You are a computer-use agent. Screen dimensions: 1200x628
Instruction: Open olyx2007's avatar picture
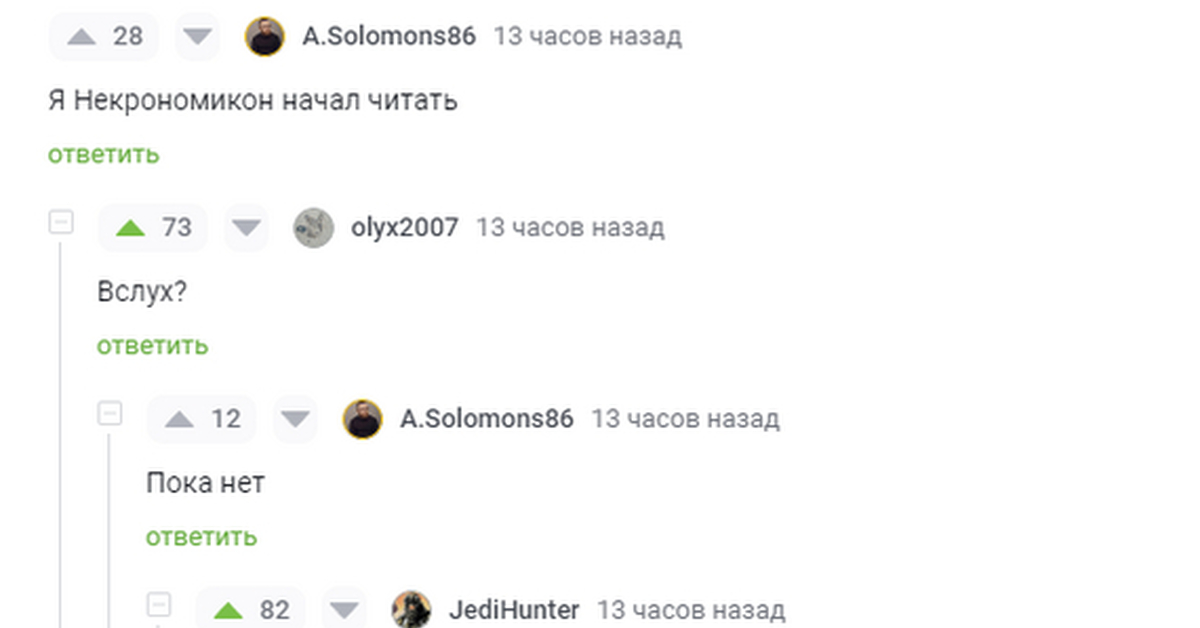pyautogui.click(x=313, y=228)
